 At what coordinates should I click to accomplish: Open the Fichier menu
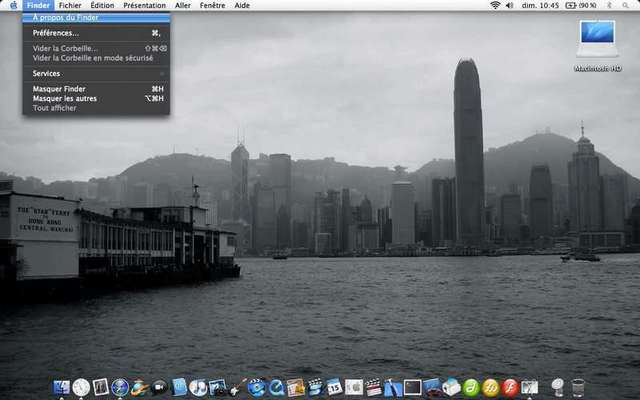coord(70,5)
